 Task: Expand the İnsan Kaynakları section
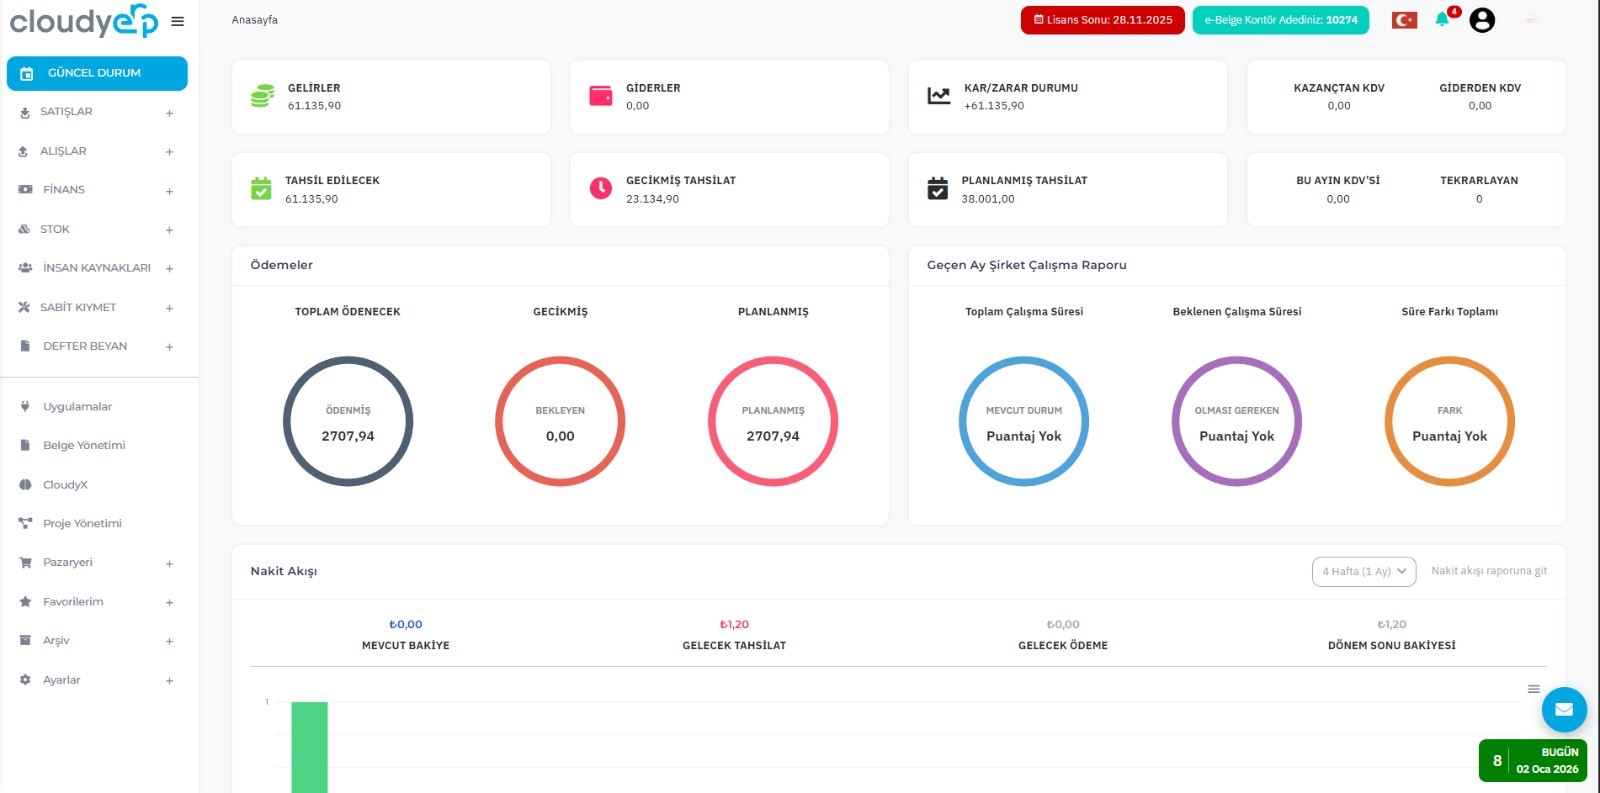[169, 269]
